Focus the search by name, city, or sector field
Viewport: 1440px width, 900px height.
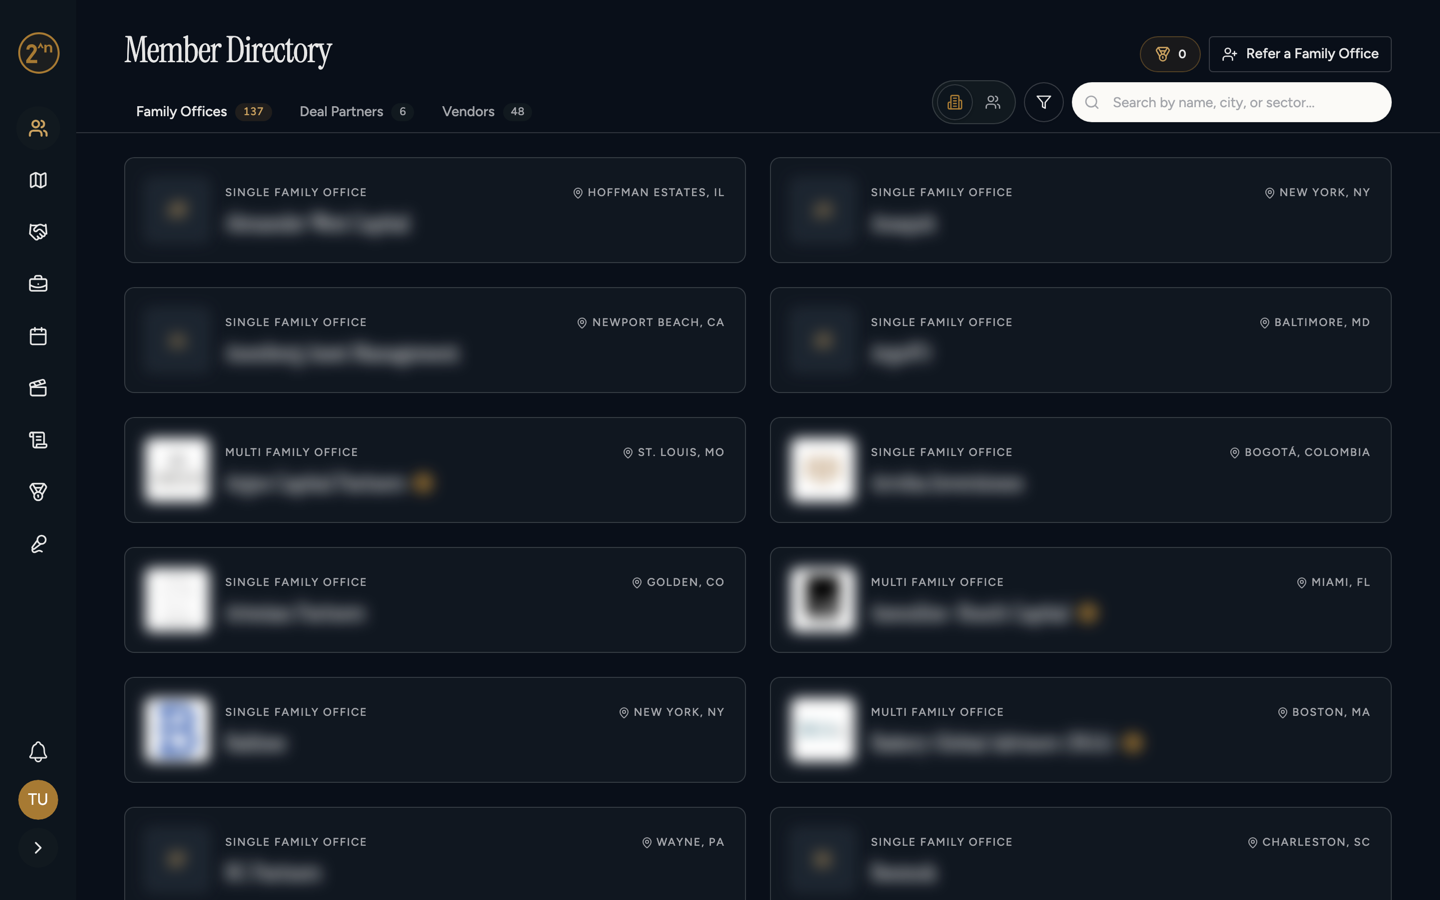pos(1231,102)
